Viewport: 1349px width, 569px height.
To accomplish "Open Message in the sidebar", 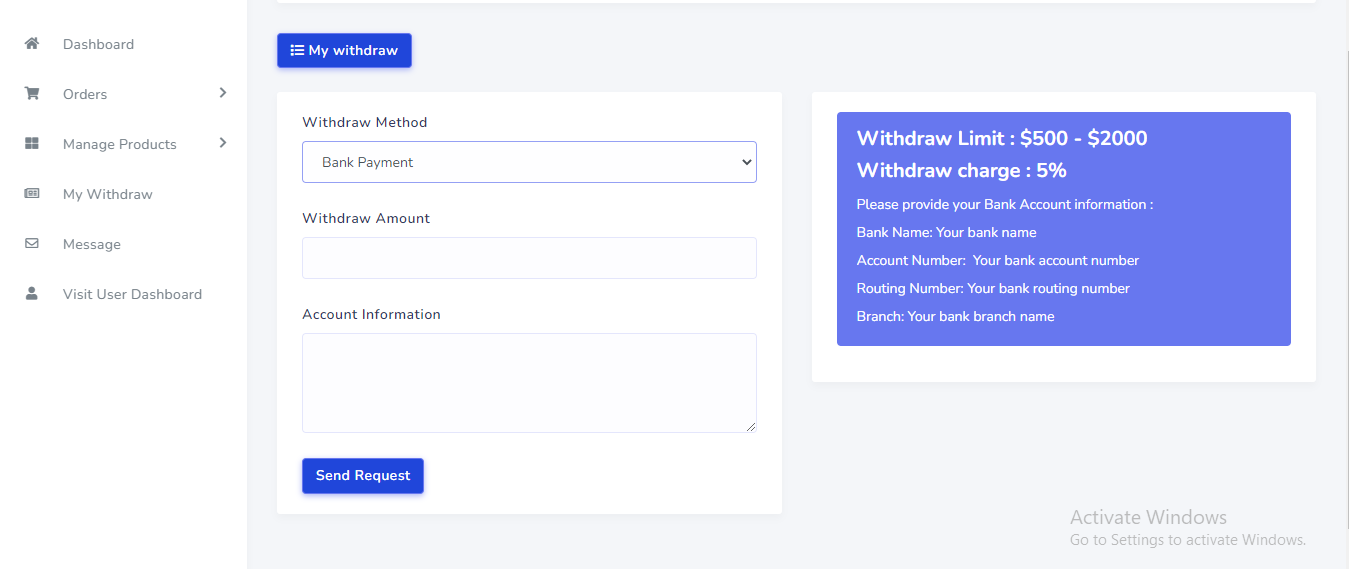I will 91,244.
